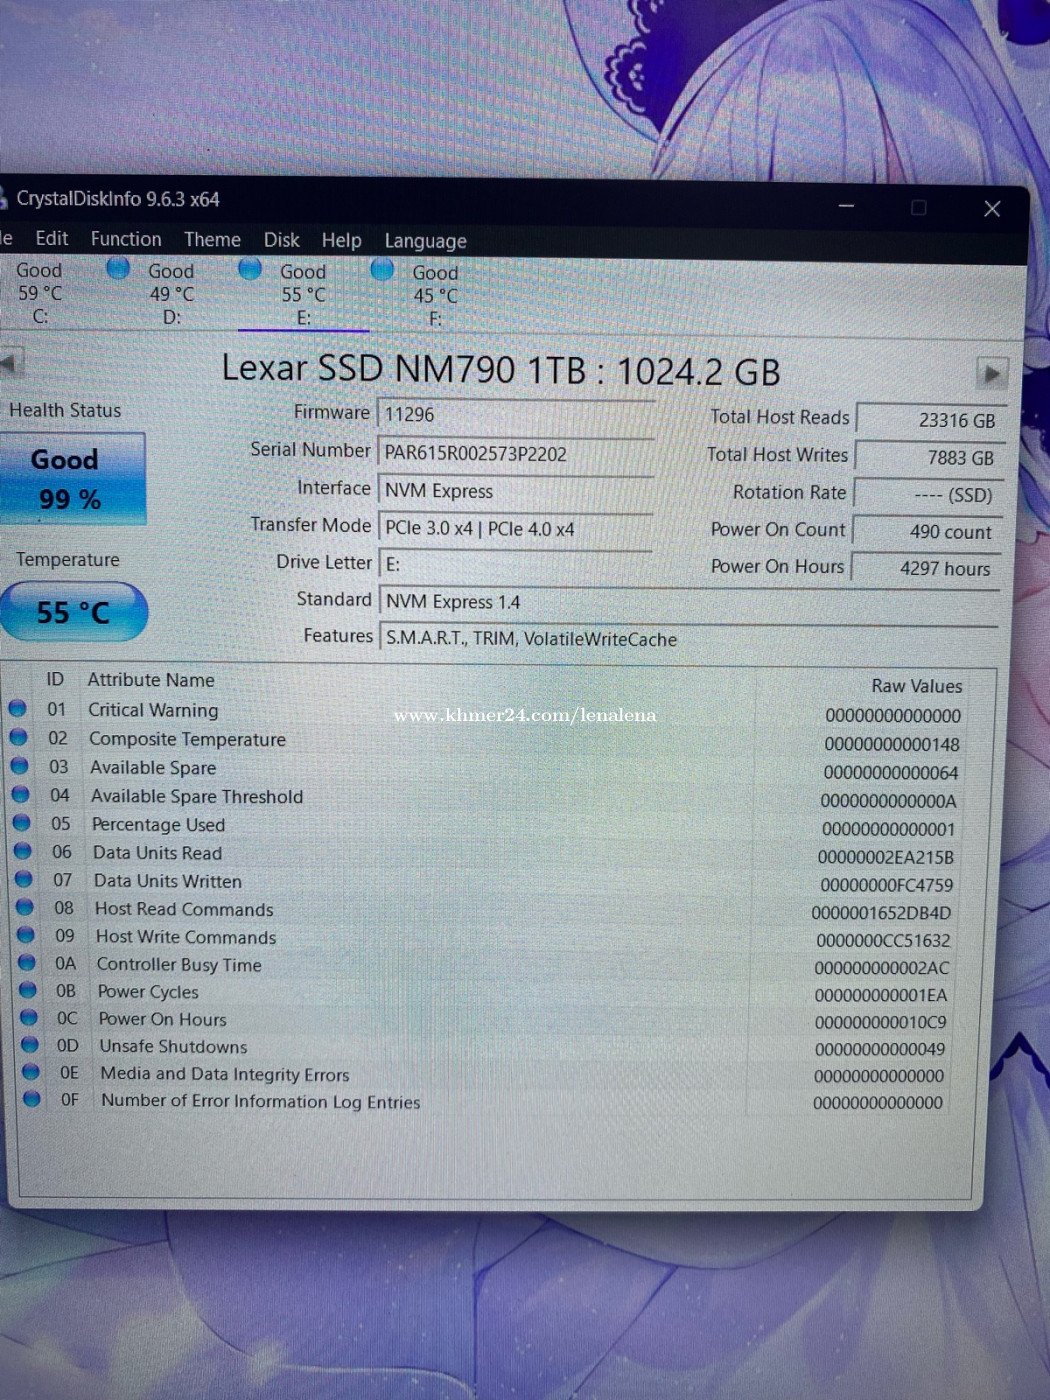Click the Lexar SSD NM790 1TB disk title
1050x1400 pixels.
point(500,370)
